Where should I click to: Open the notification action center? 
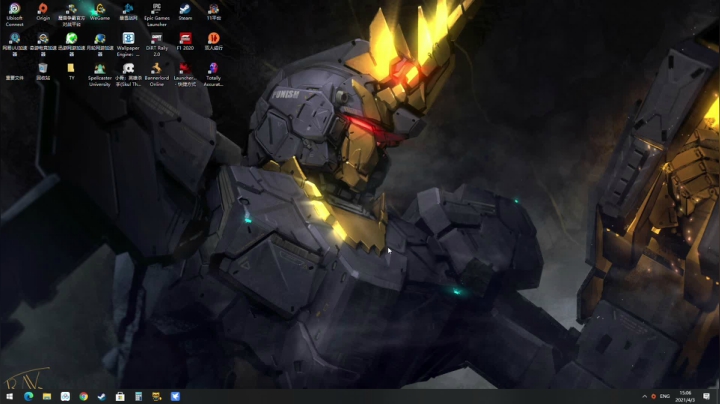[706, 397]
